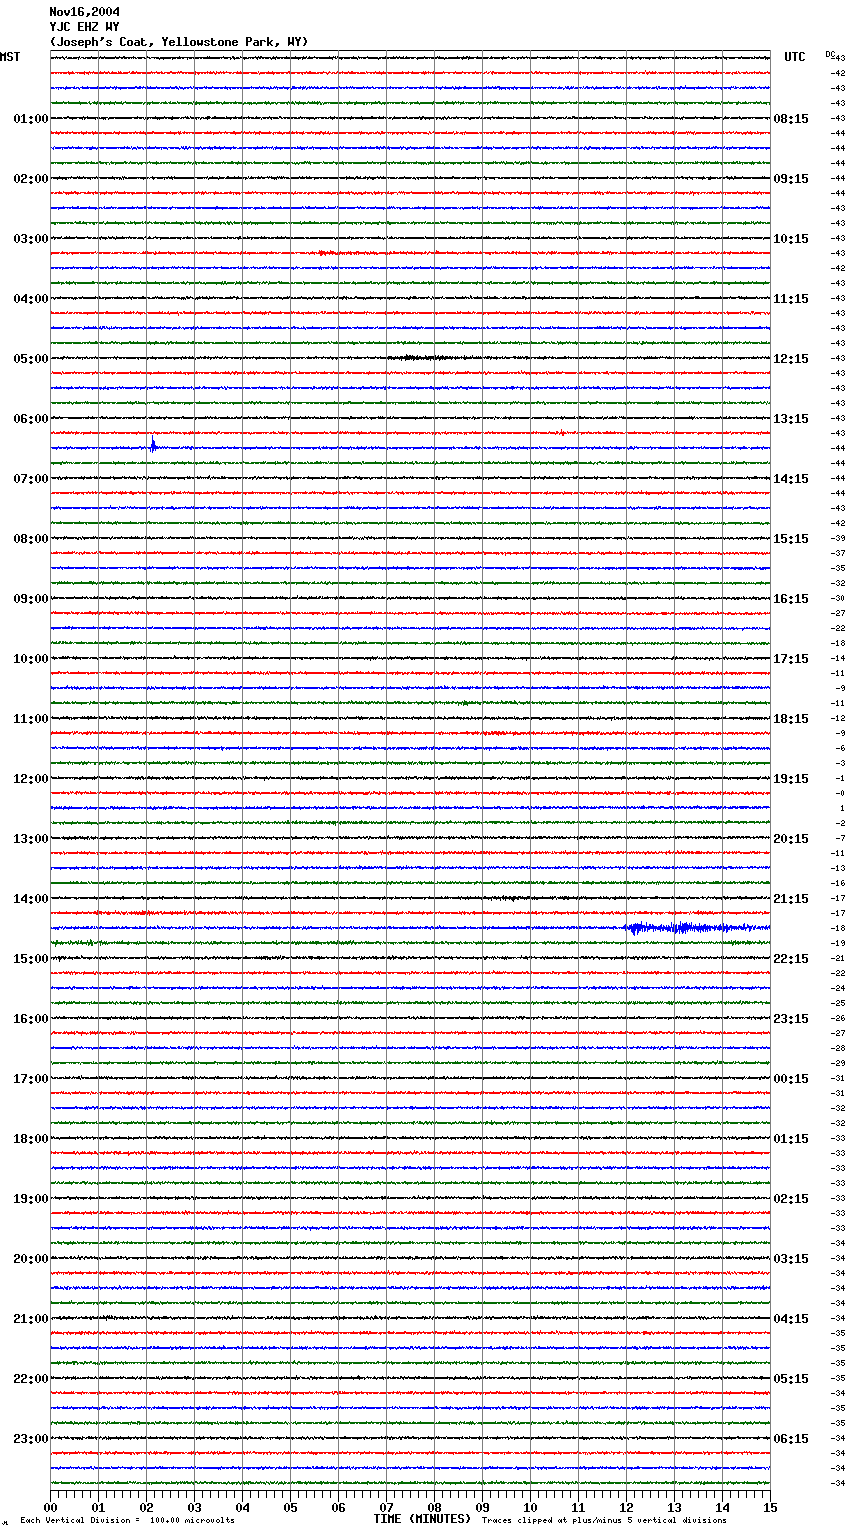
Task: Select the station code 'YJC EHZ WY'
Action: (84, 27)
